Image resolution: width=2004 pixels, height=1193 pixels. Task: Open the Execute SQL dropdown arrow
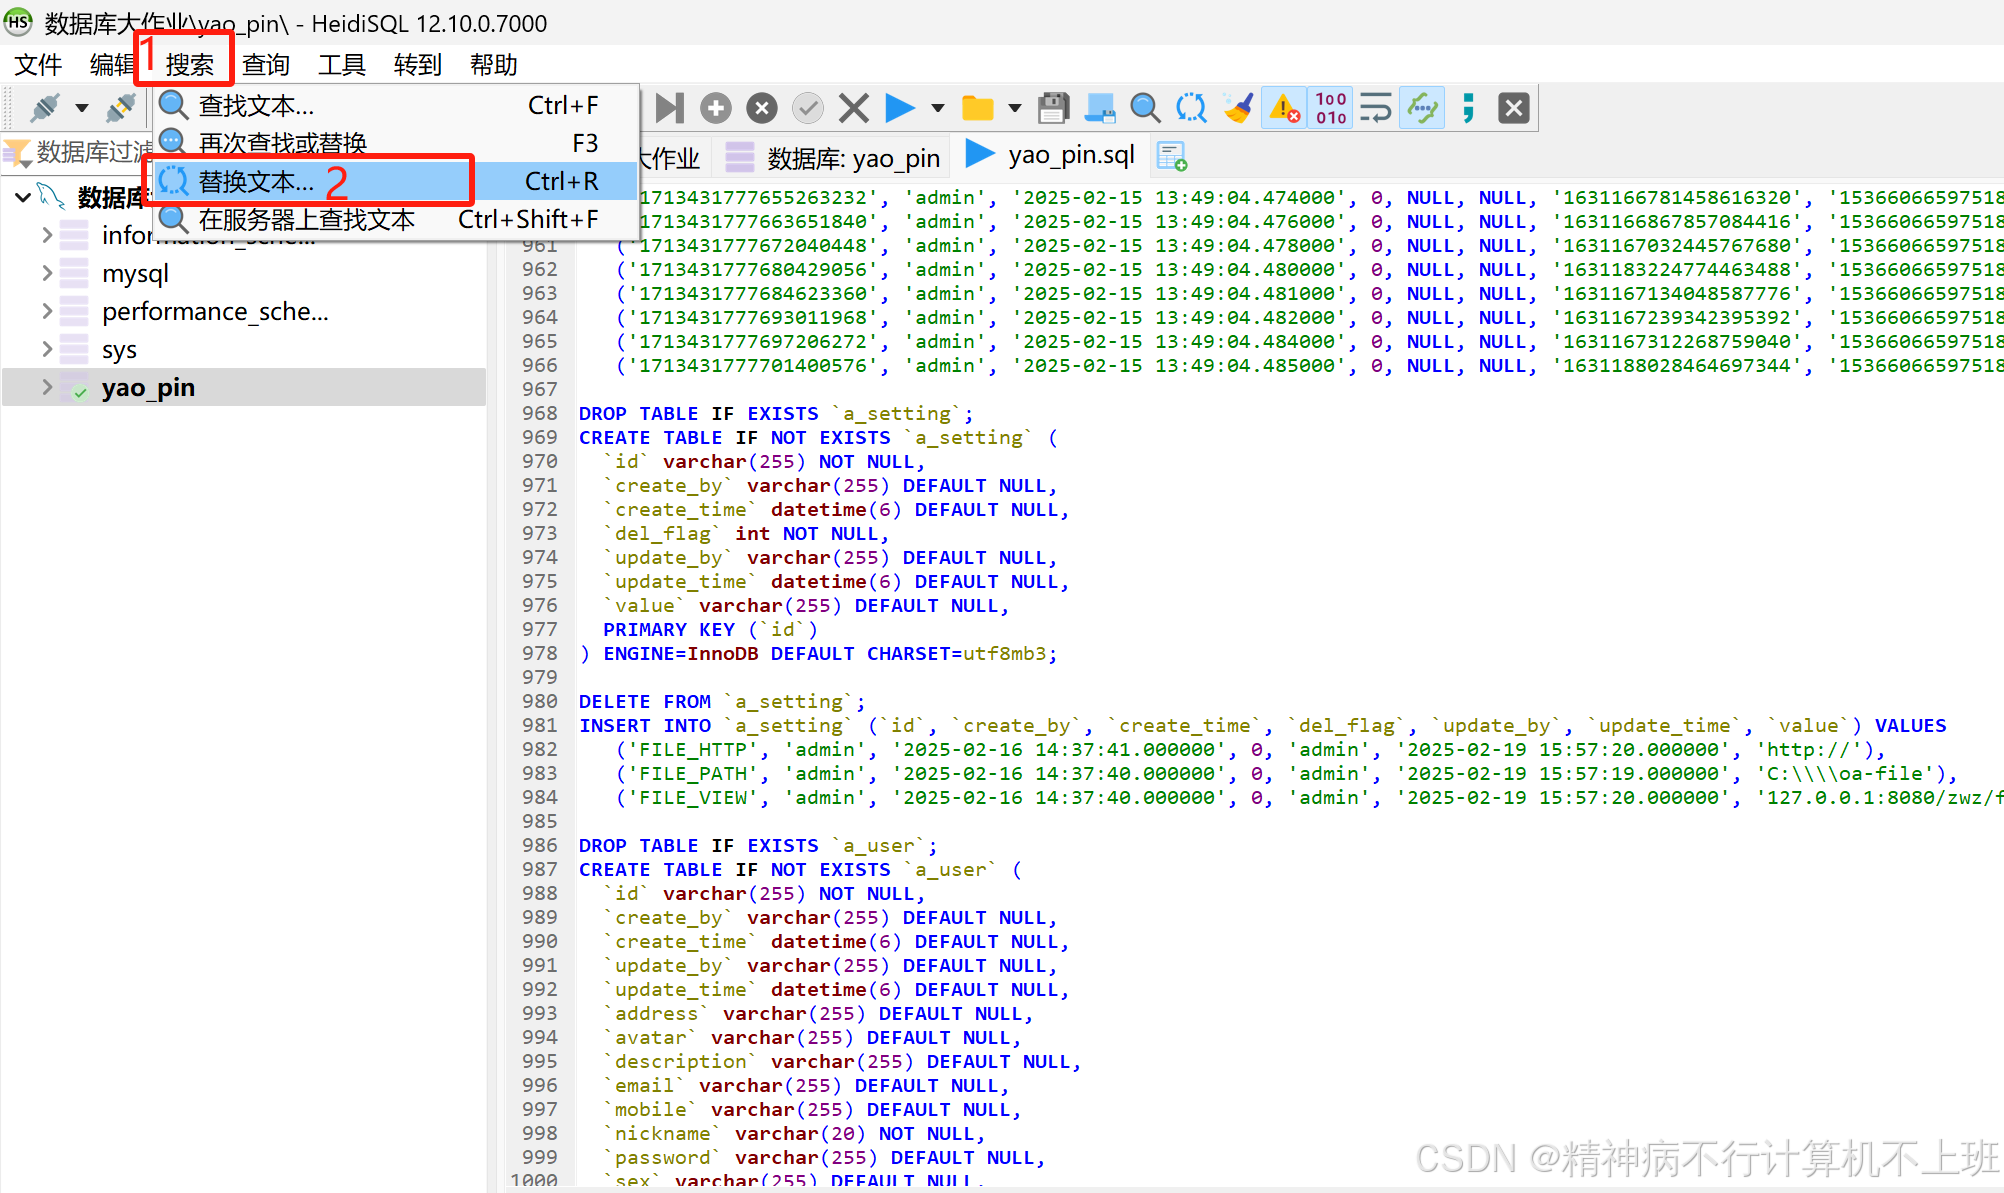click(937, 108)
